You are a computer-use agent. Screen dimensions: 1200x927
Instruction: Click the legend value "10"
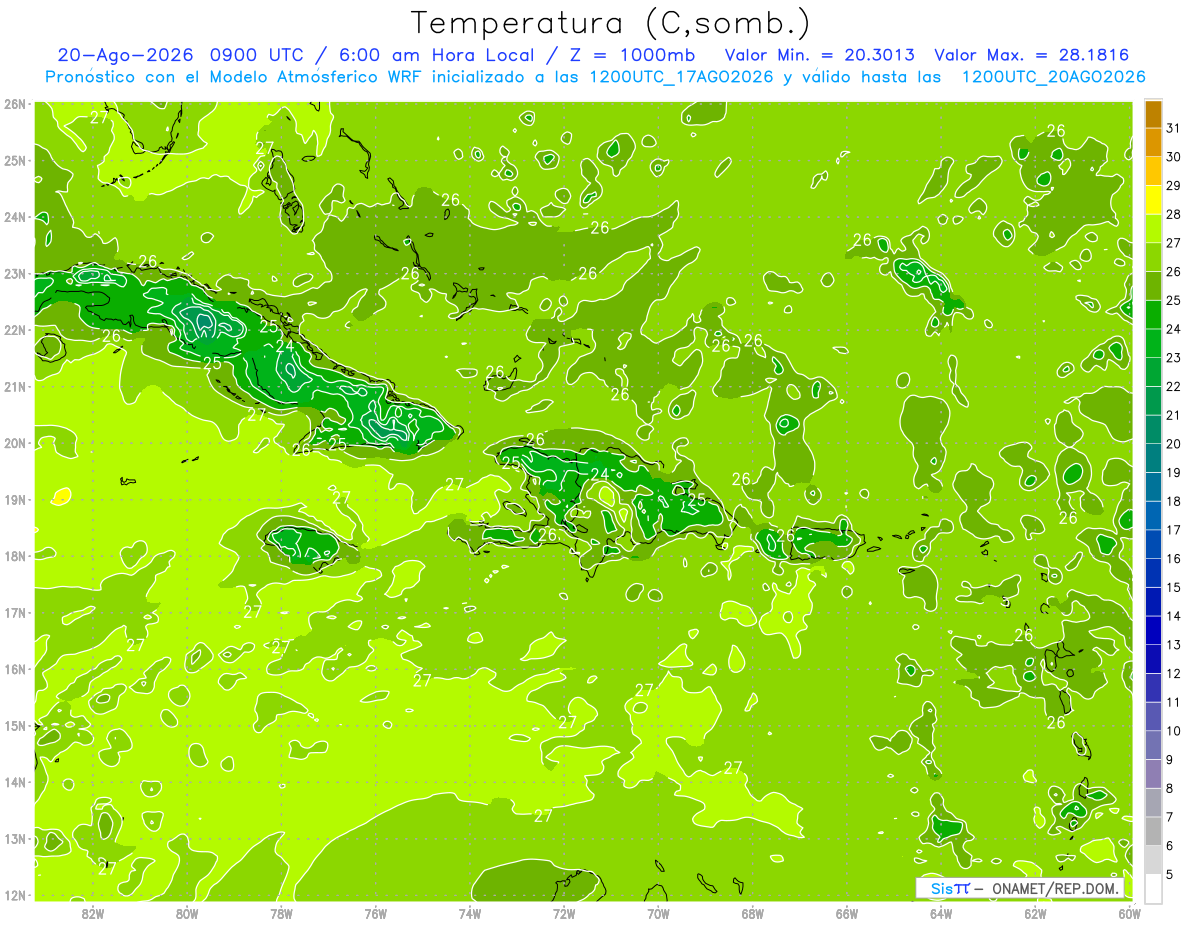1174,731
